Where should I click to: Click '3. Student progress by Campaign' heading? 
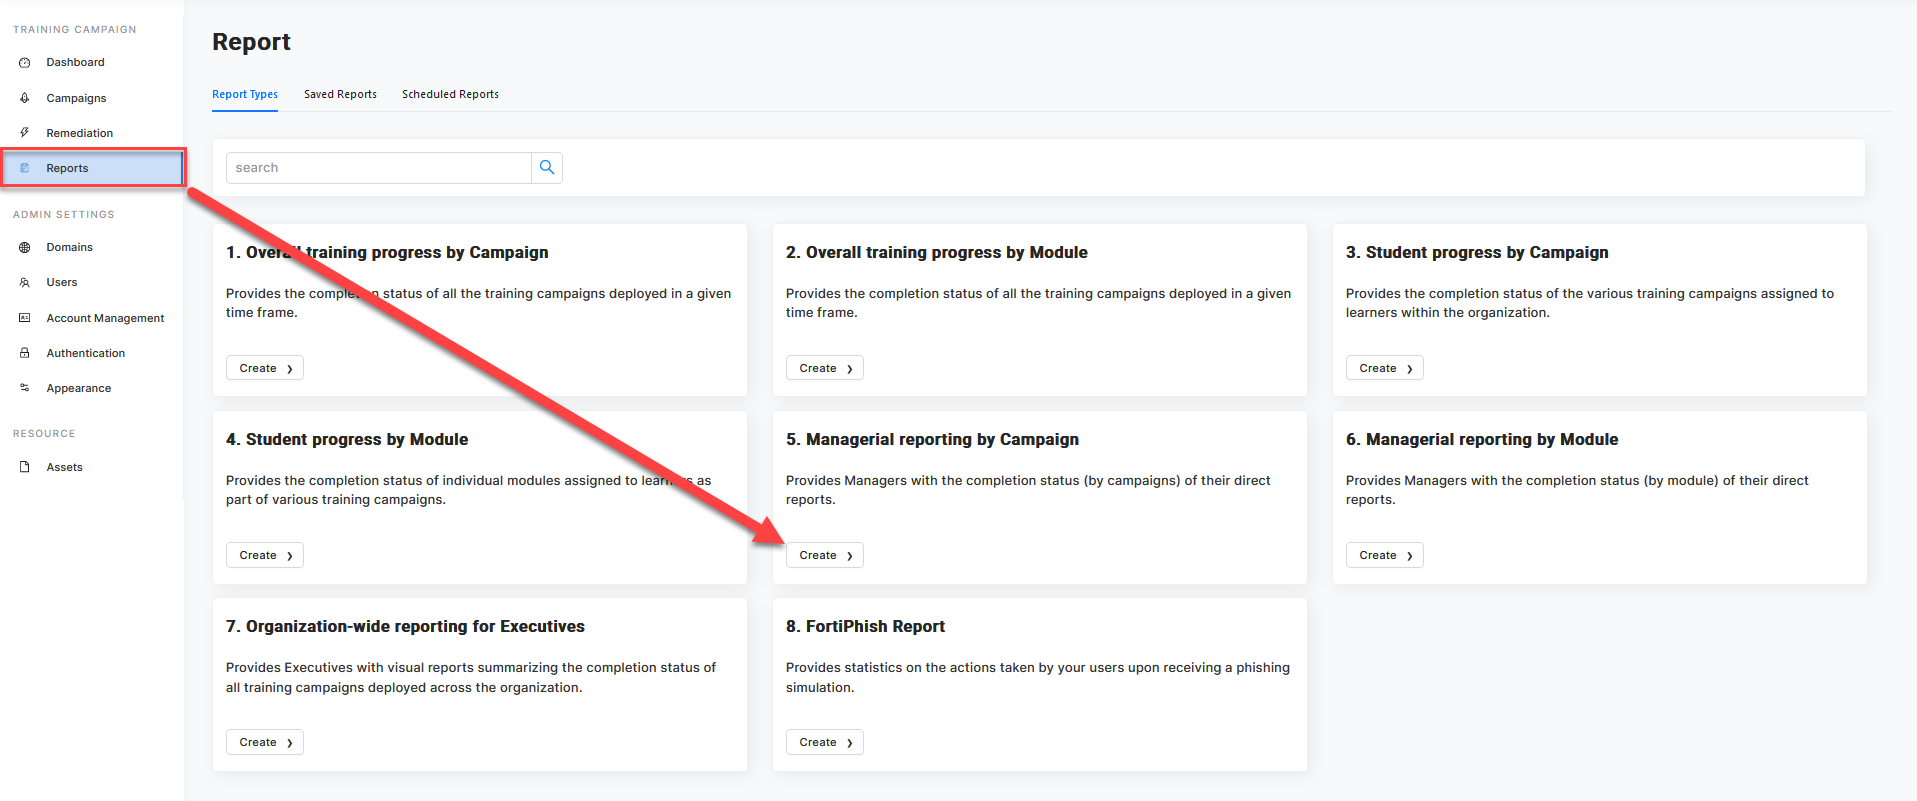click(x=1477, y=252)
